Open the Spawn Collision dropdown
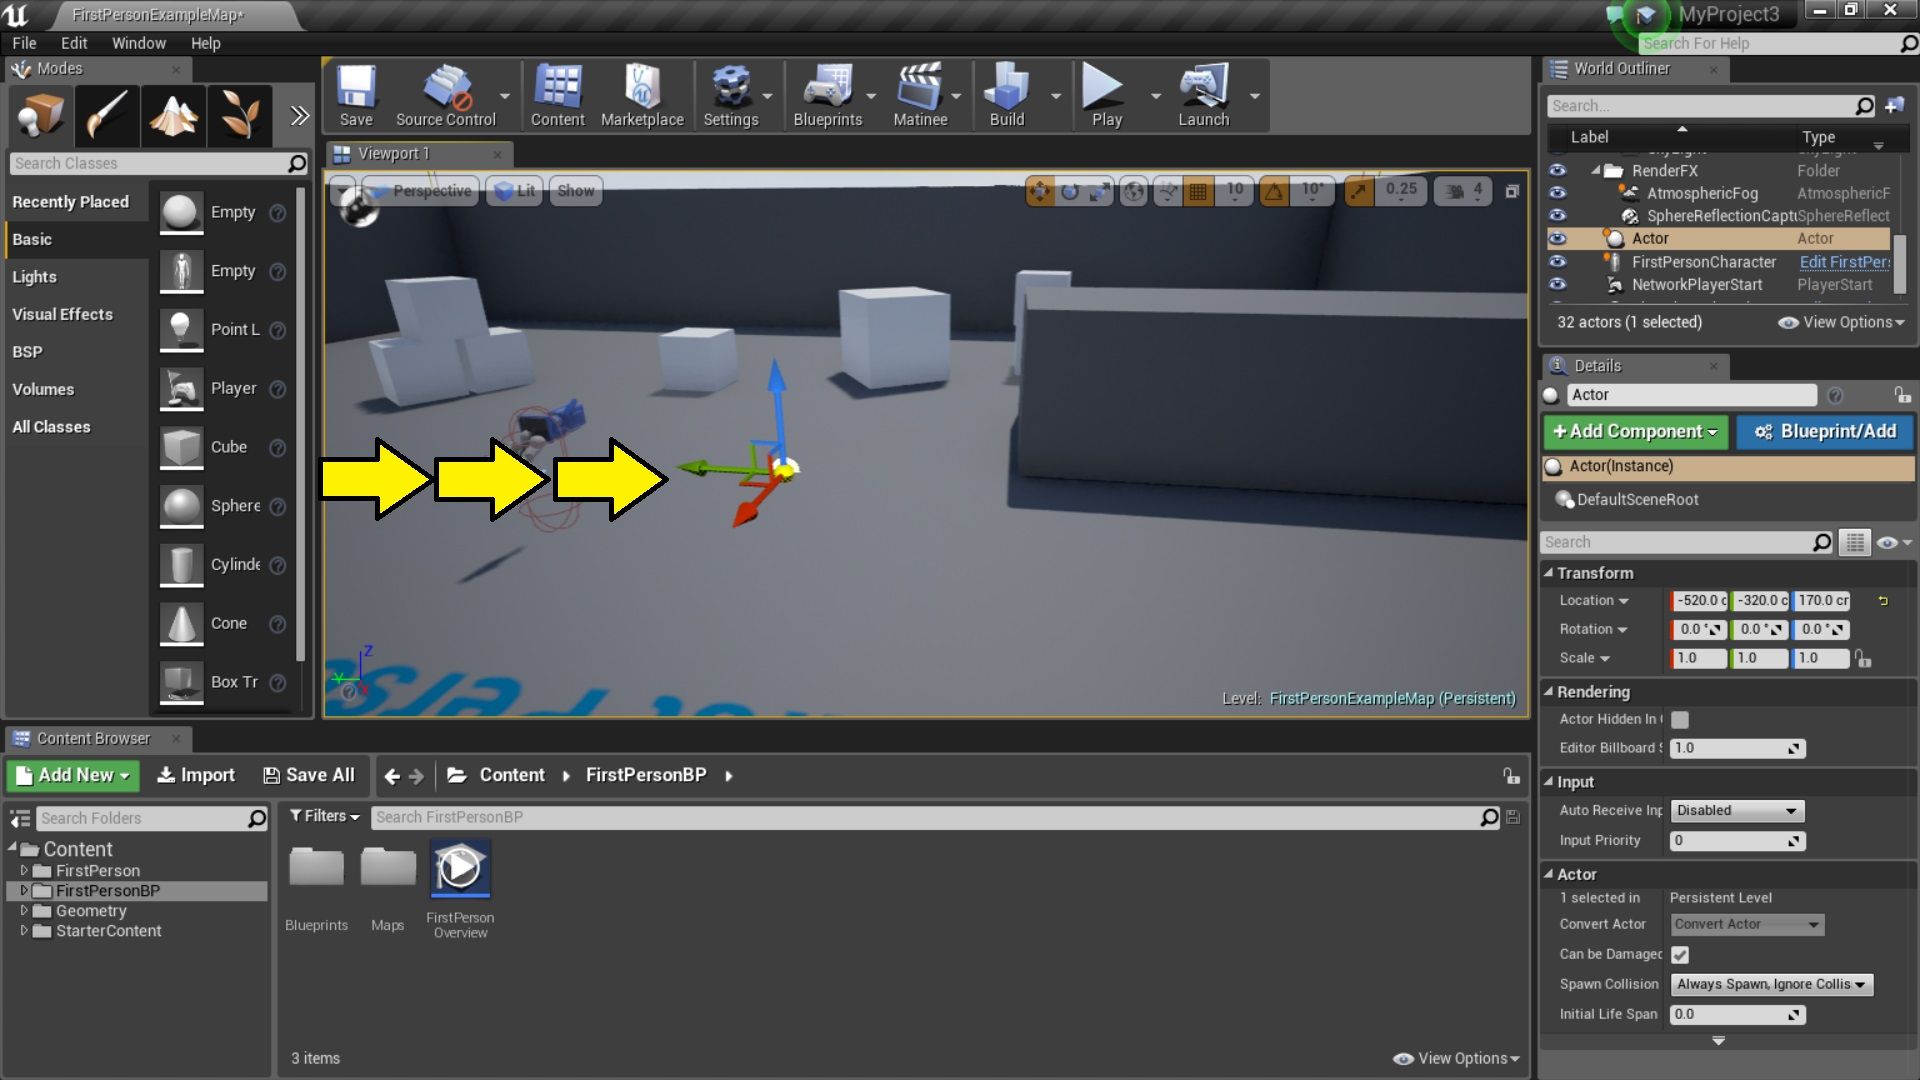 click(1771, 984)
